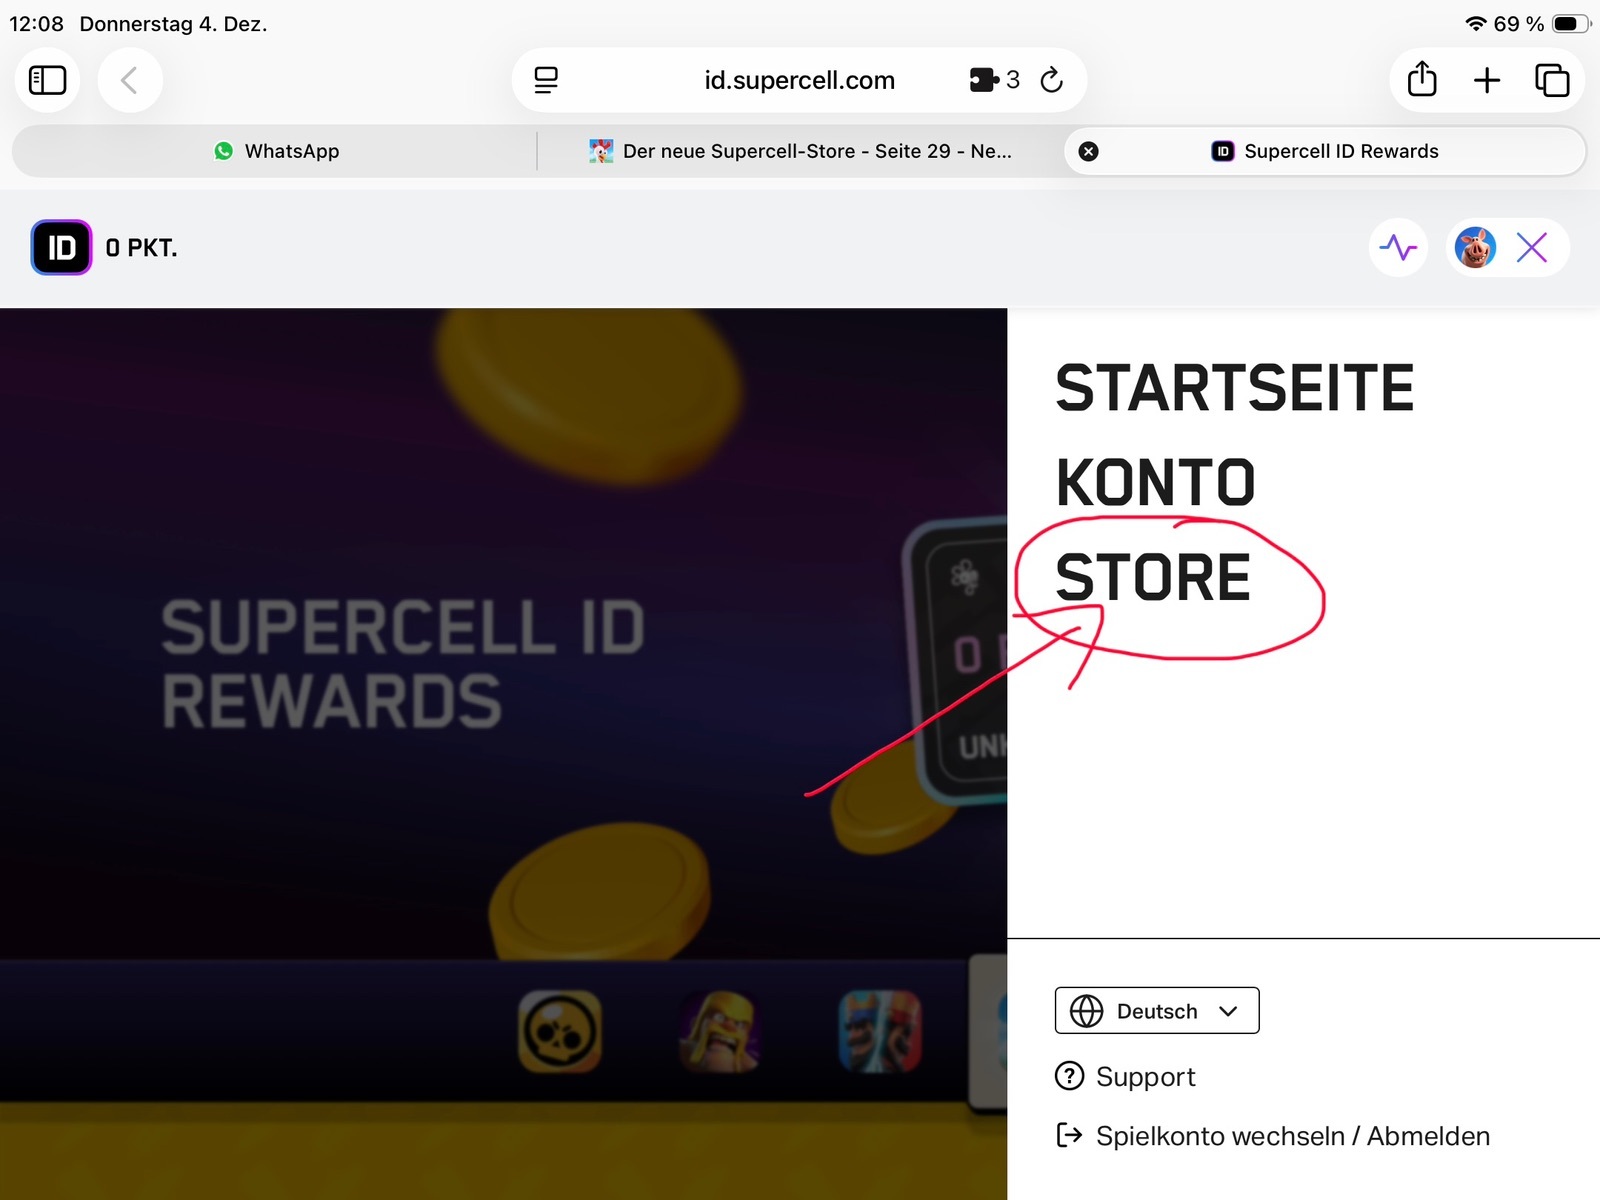Screen dimensions: 1600x1200
Task: Open the extensions puzzle icon
Action: coord(984,80)
